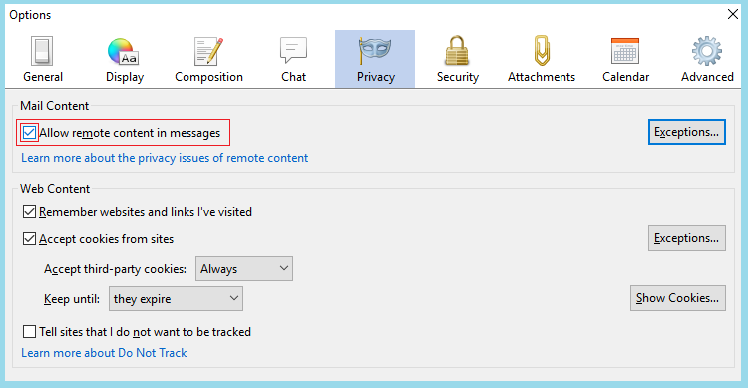Image resolution: width=748 pixels, height=388 pixels.
Task: Open the Display color wheel icon
Action: point(123,52)
